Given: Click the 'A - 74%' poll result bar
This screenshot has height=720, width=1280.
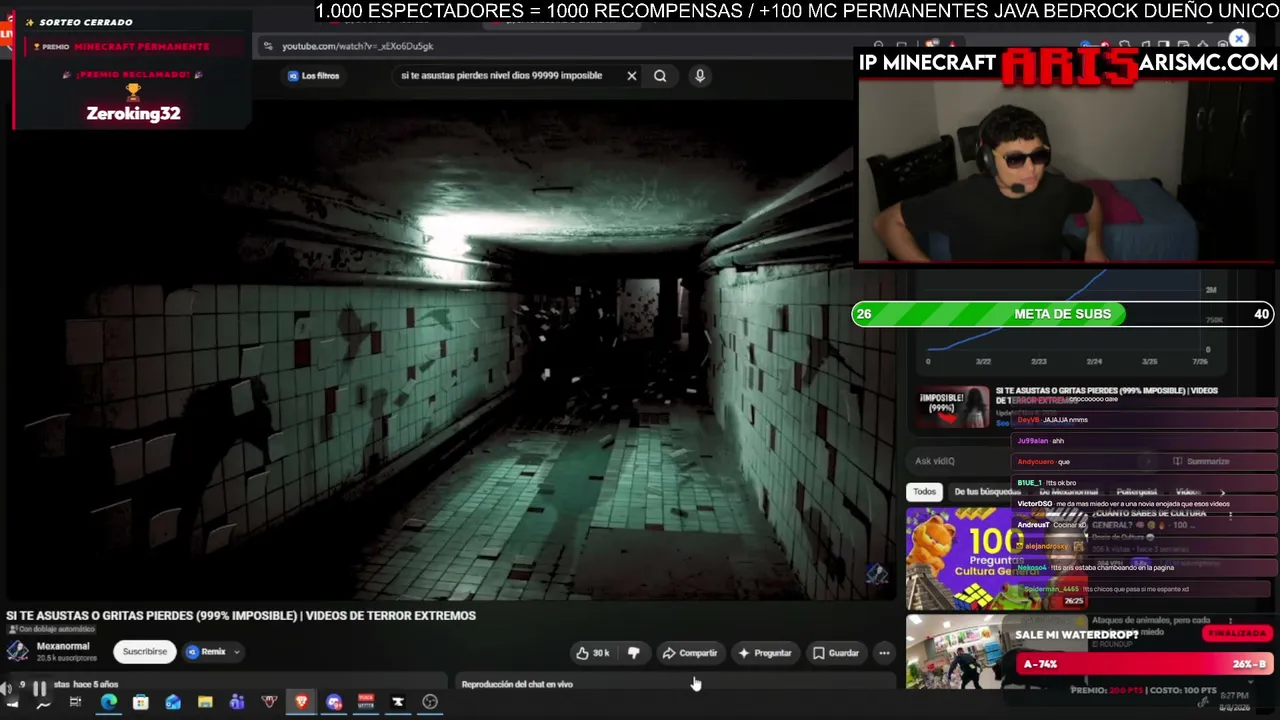Looking at the screenshot, I should coord(1144,664).
